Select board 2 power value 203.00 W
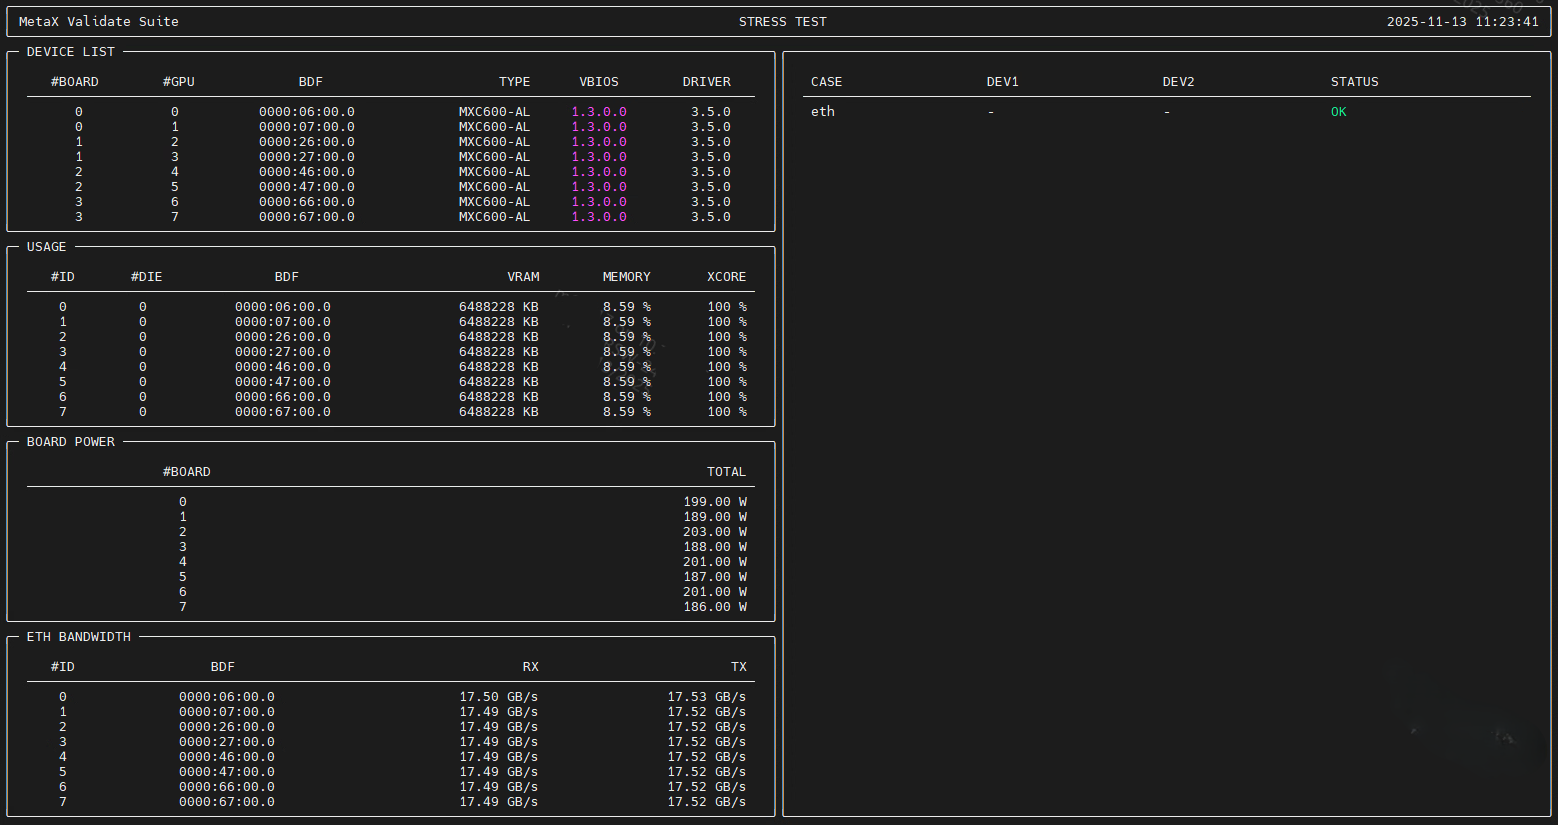 pos(714,532)
